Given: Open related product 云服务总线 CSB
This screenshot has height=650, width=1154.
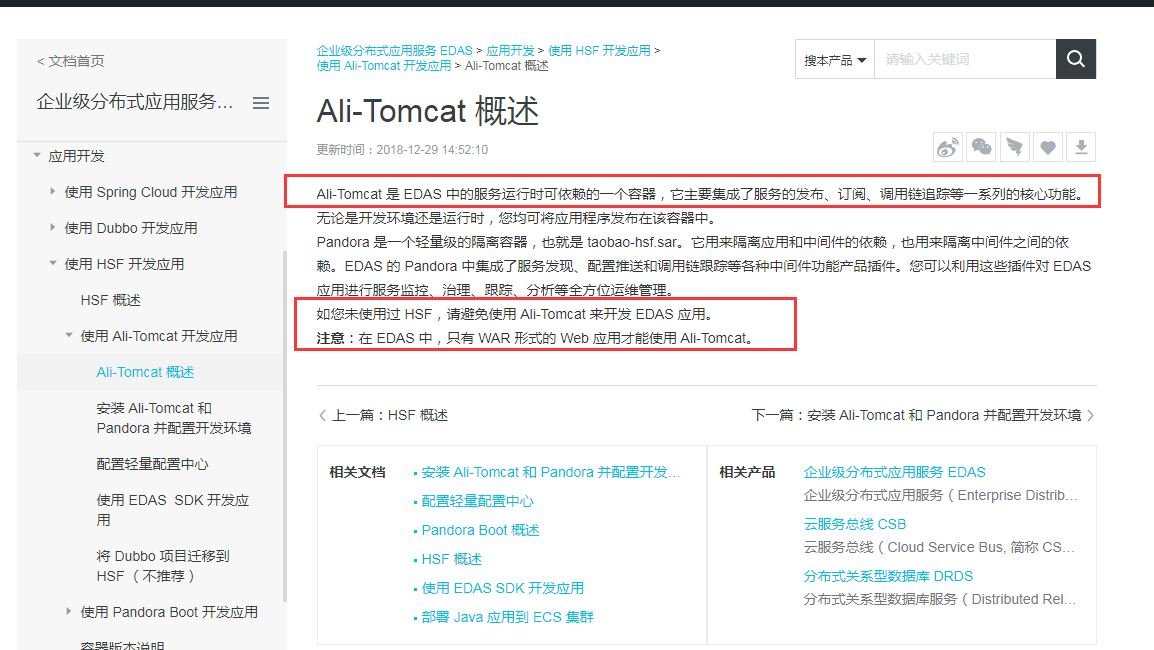Looking at the screenshot, I should click(x=854, y=524).
